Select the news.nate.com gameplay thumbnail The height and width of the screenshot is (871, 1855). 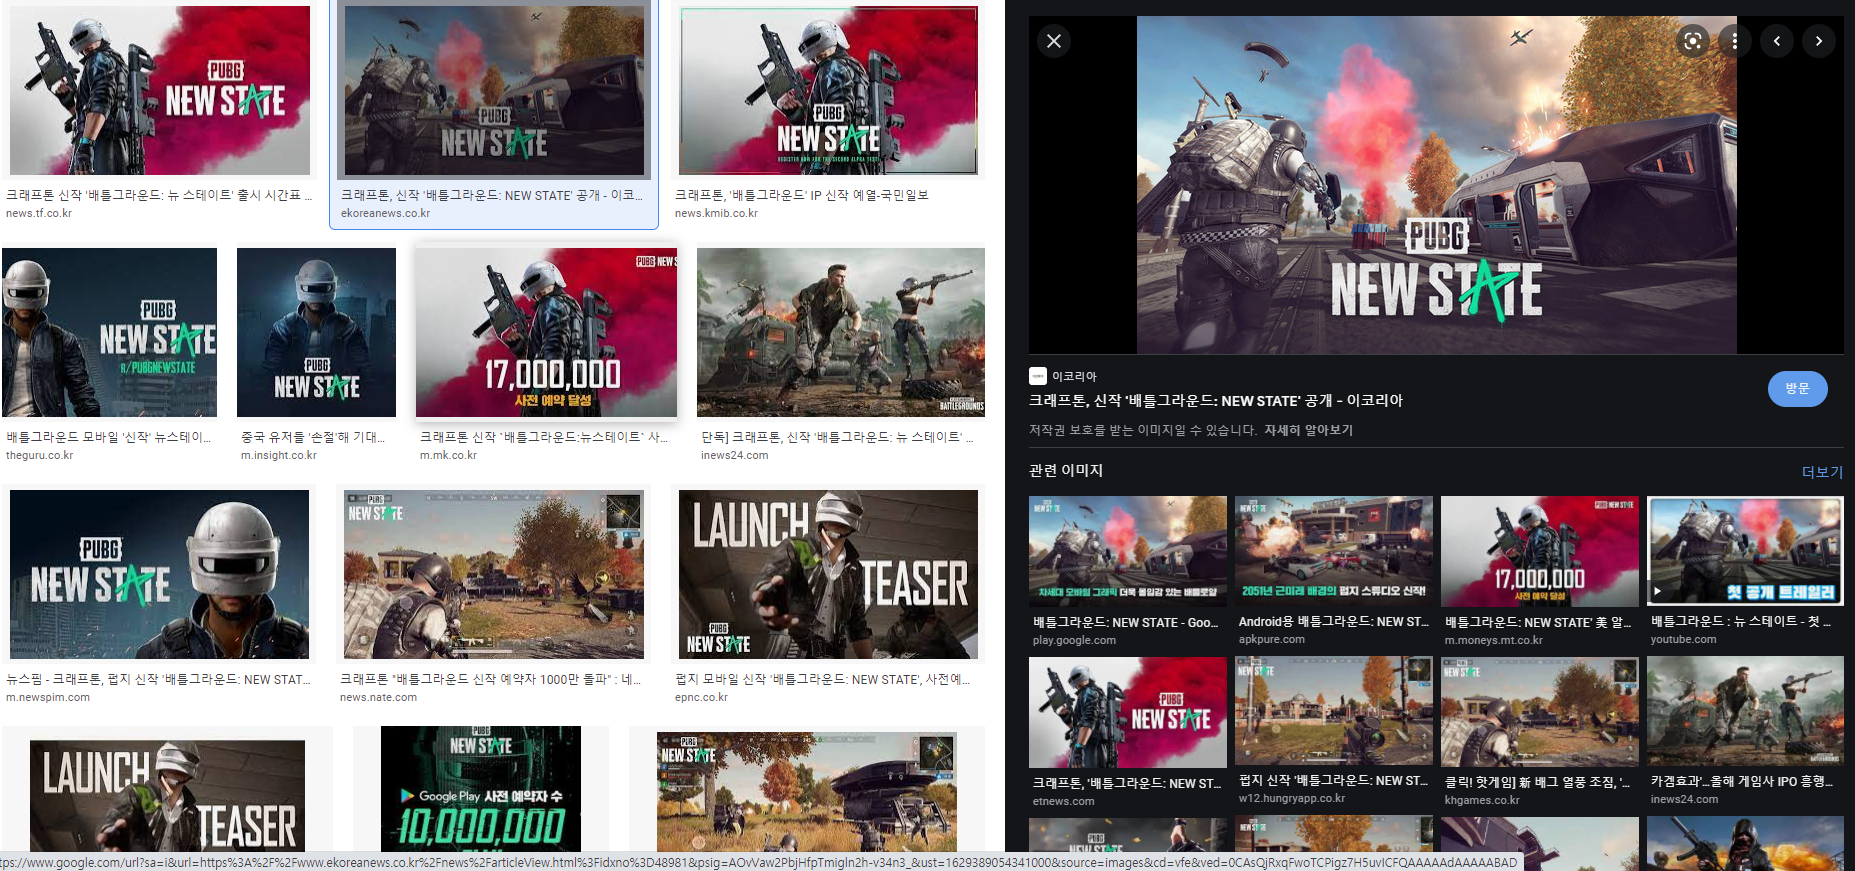[494, 574]
